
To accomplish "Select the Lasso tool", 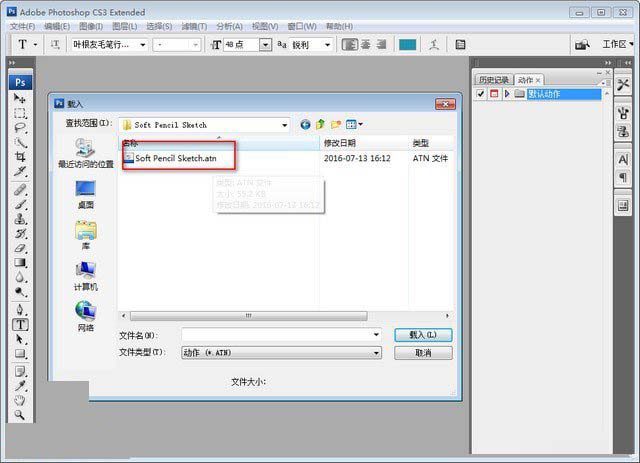I will click(20, 128).
